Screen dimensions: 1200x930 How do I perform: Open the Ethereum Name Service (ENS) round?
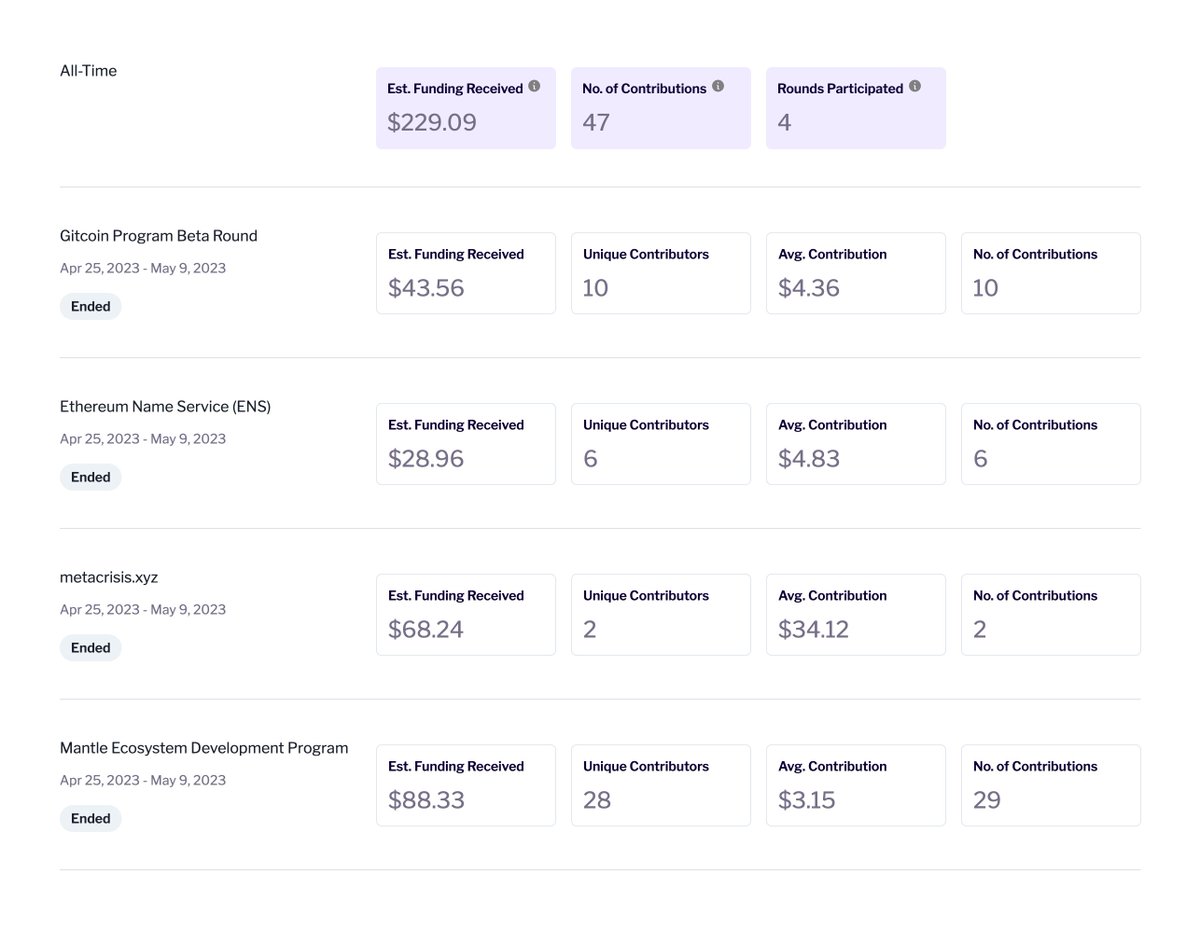165,407
